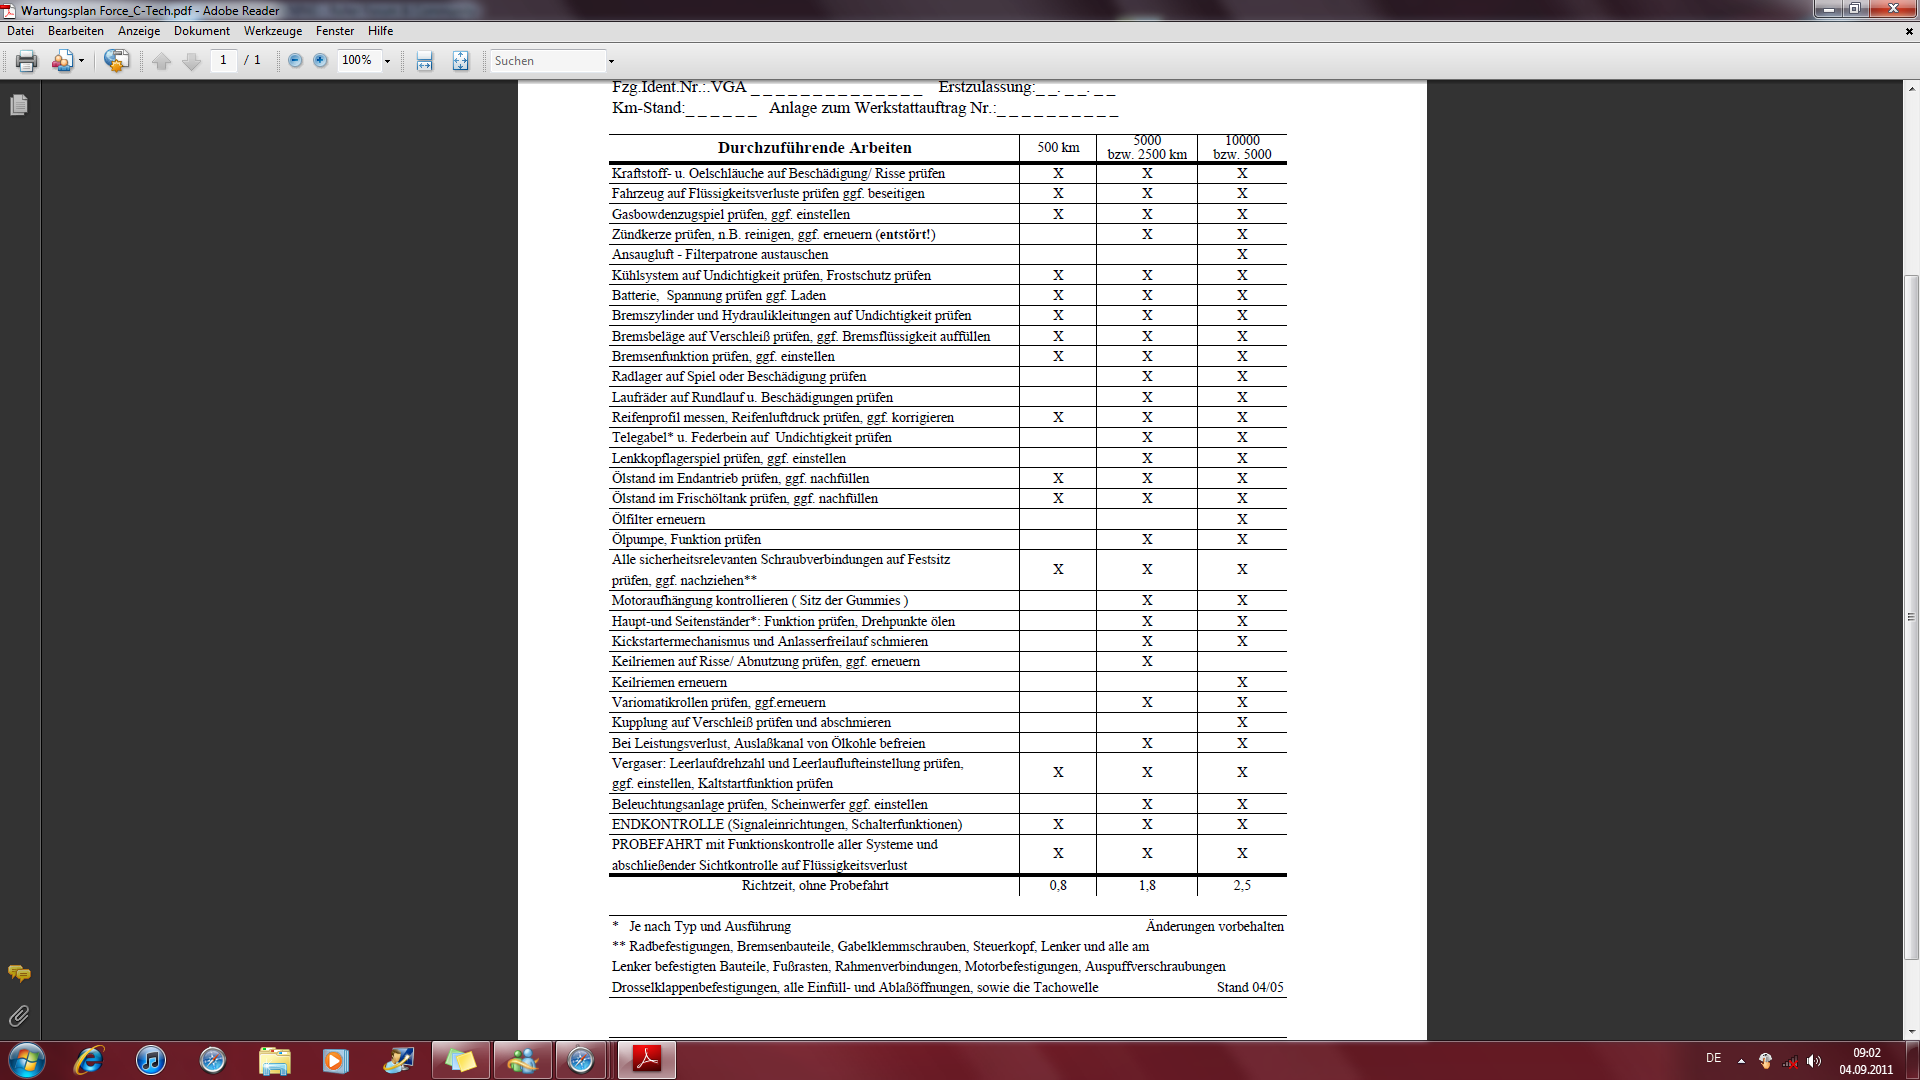Screen dimensions: 1920x1080
Task: Zoom in with the plus button
Action: (x=320, y=61)
